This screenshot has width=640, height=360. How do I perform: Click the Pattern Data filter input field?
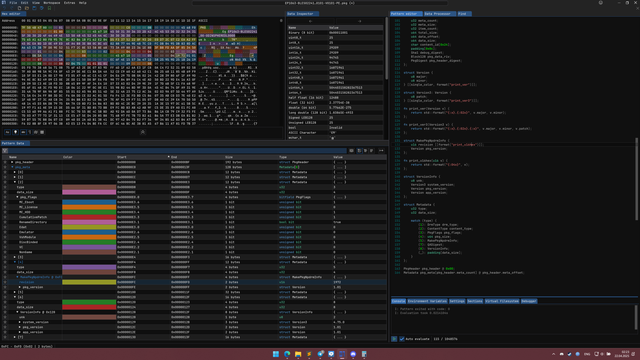[x=177, y=151]
